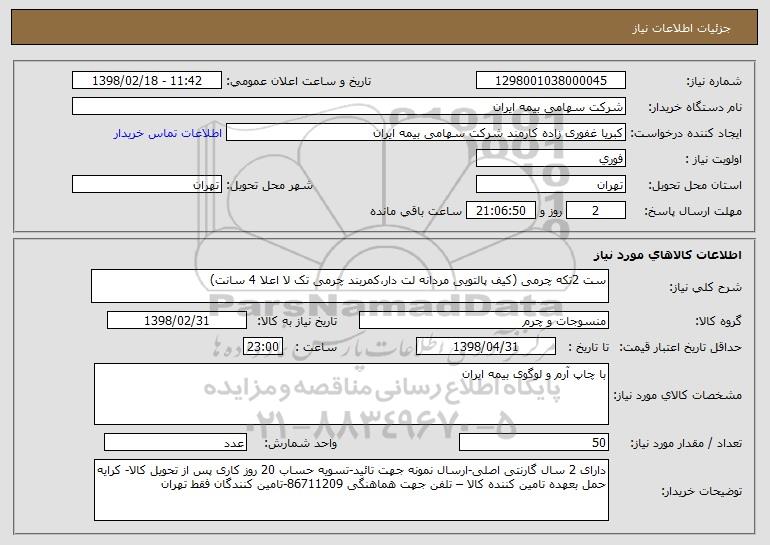Click the label مشخصات کالای مورد نیاز
770x545 pixels.
(678, 395)
